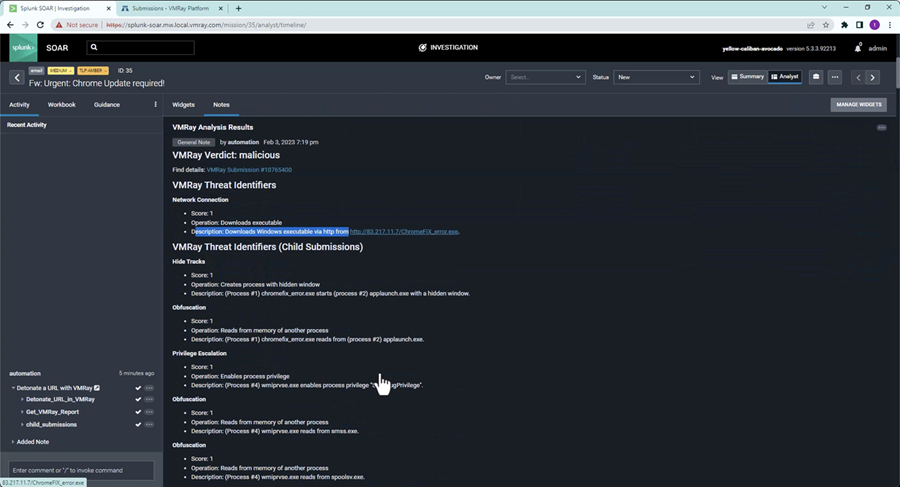The image size is (900, 487).
Task: Open the VMRay Submission #10765400 link
Action: point(249,170)
